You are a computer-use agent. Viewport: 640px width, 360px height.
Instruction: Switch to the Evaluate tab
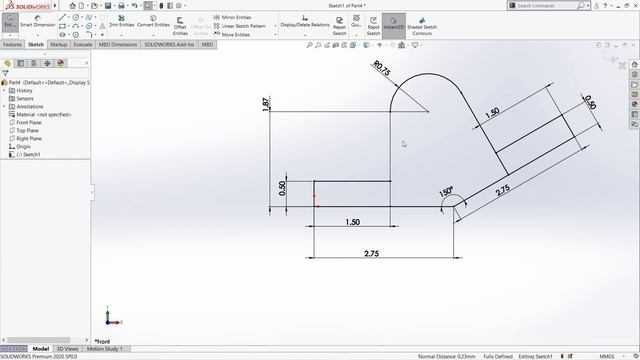point(82,44)
